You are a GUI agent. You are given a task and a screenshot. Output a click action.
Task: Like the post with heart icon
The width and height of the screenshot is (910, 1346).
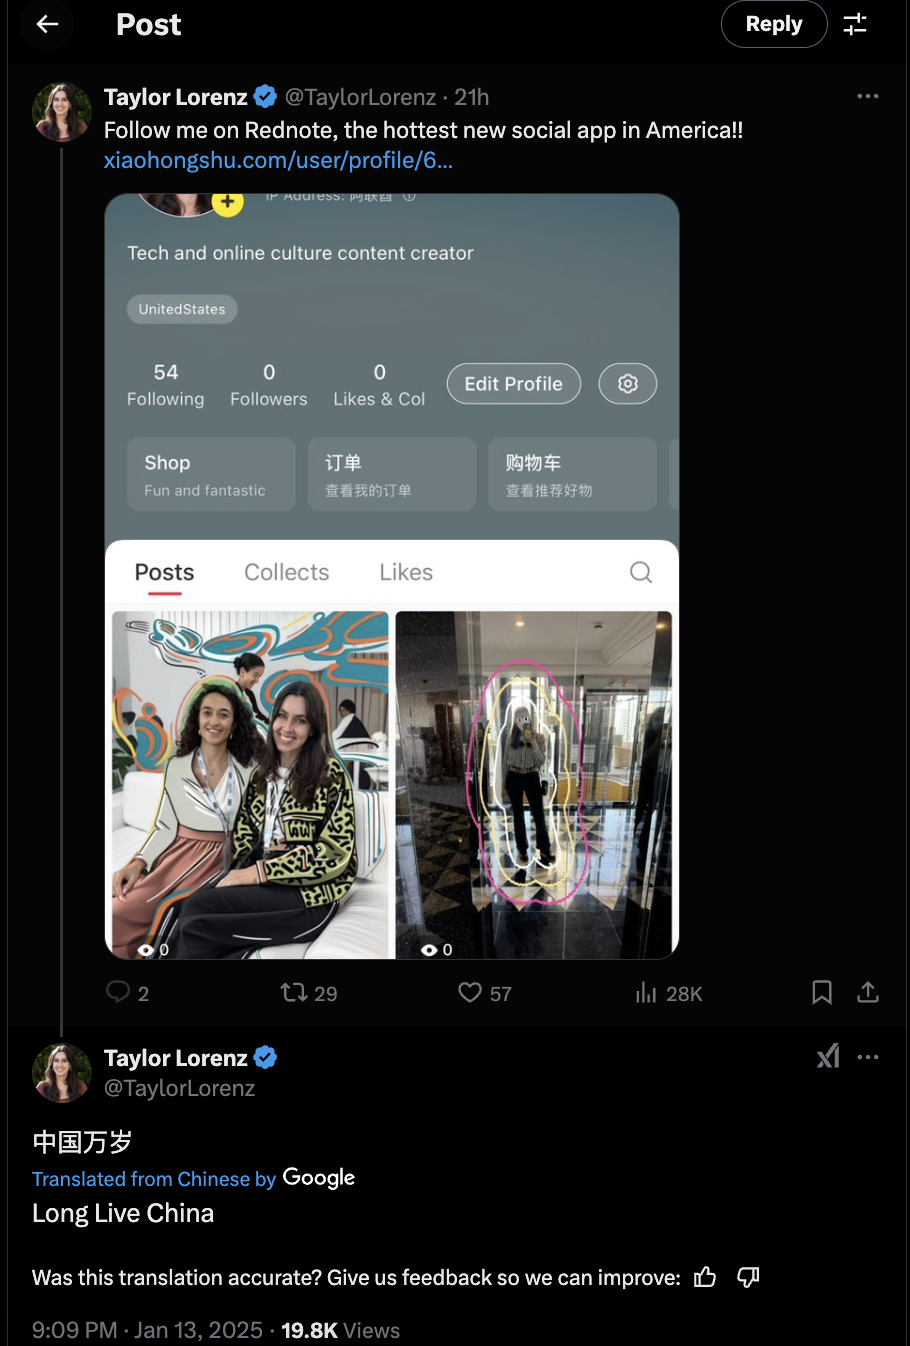[x=470, y=992]
